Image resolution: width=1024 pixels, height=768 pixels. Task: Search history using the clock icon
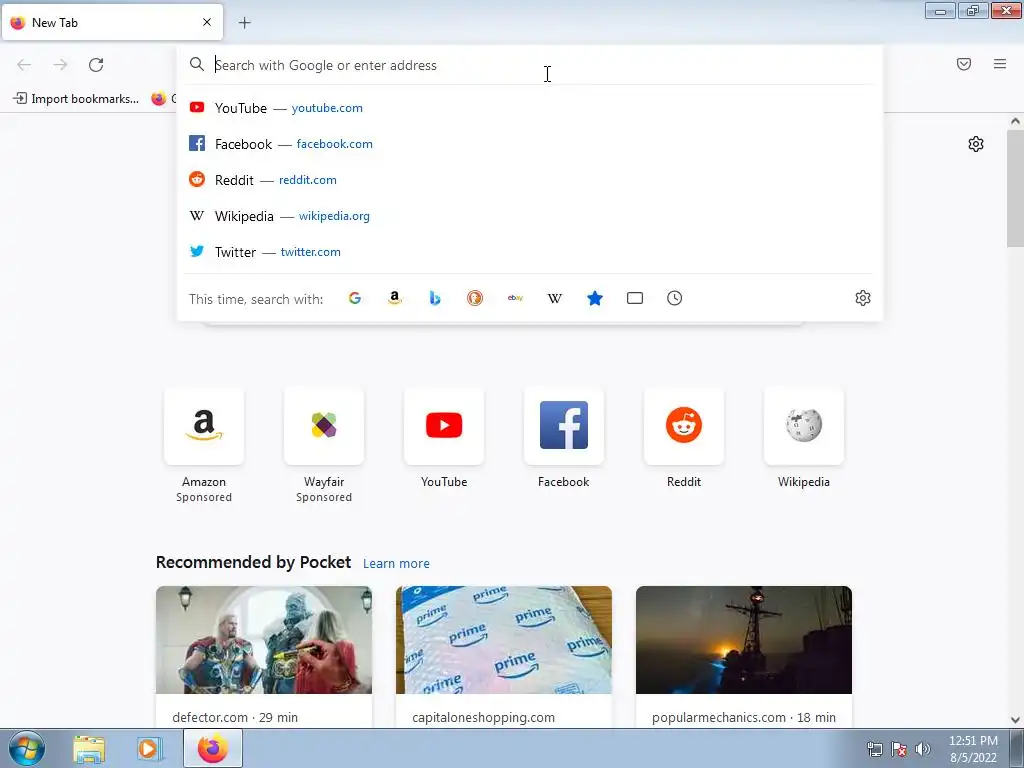tap(675, 298)
